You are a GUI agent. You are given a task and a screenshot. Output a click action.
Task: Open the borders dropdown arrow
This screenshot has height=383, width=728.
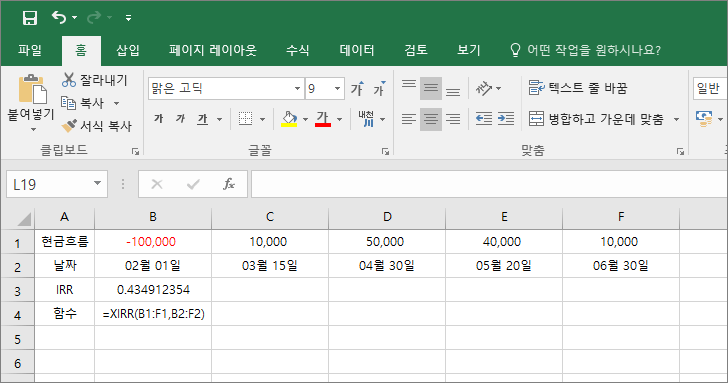pos(262,119)
